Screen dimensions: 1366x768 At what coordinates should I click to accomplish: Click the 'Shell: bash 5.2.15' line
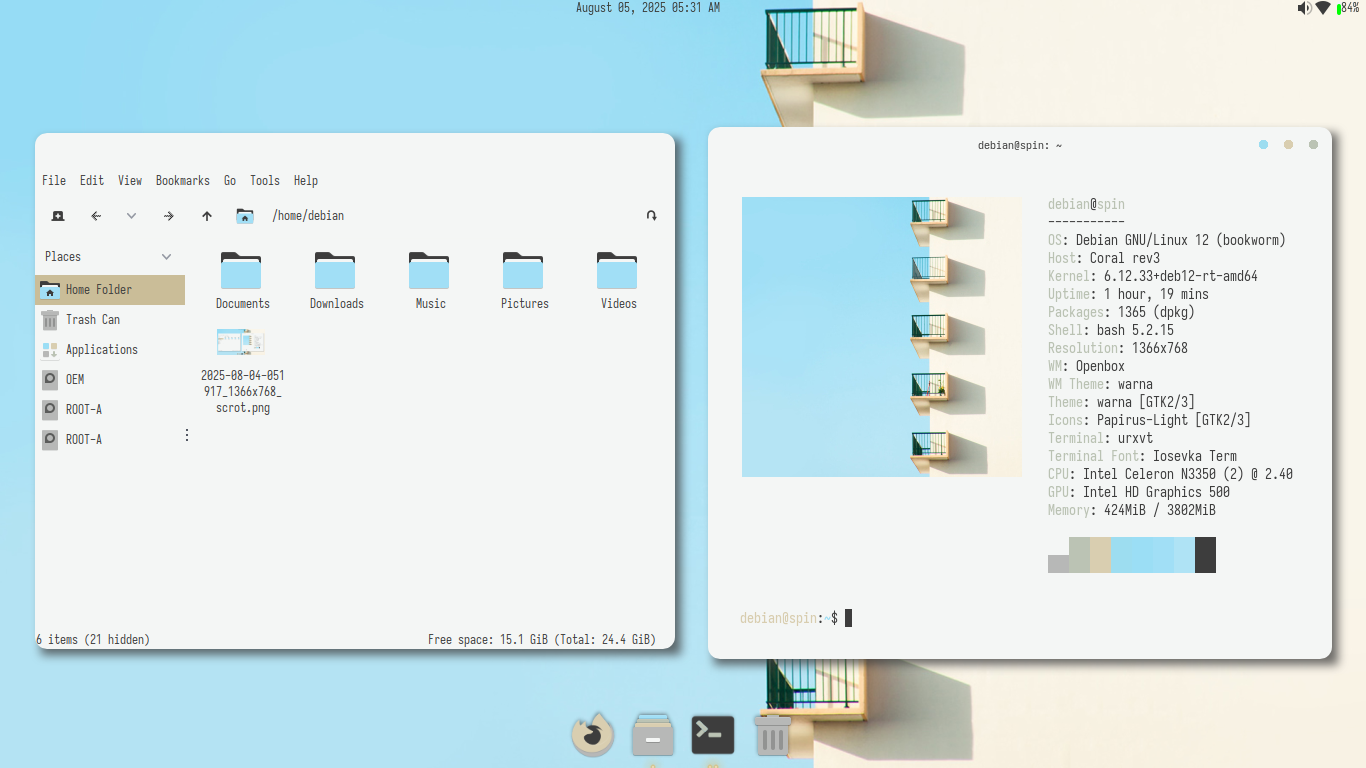(1111, 330)
